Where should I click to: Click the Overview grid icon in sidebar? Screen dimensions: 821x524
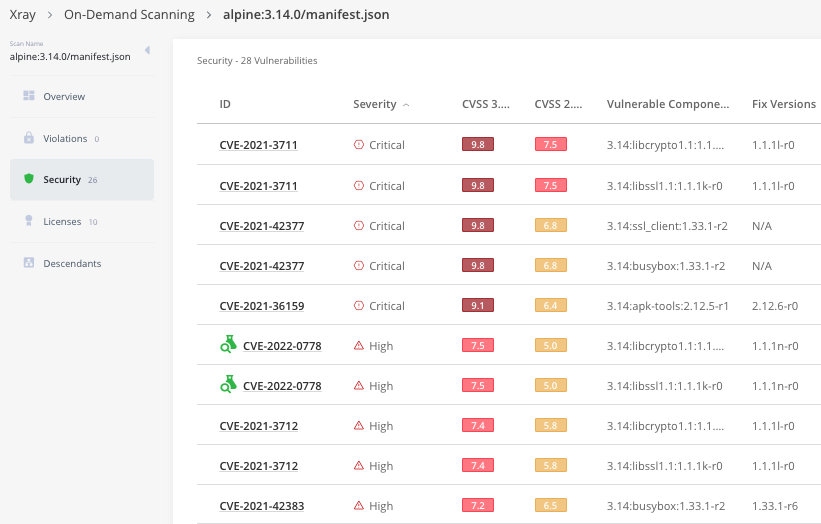pos(29,97)
